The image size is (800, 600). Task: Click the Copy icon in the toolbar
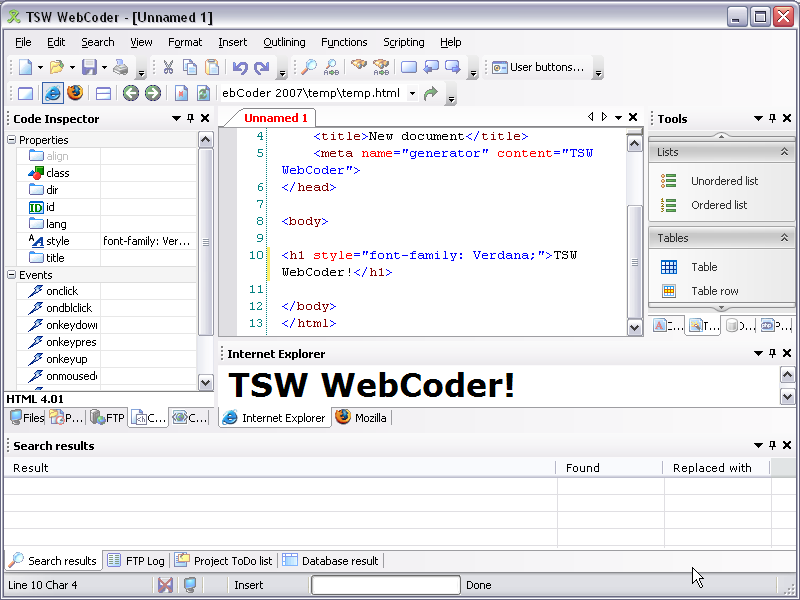[x=190, y=67]
